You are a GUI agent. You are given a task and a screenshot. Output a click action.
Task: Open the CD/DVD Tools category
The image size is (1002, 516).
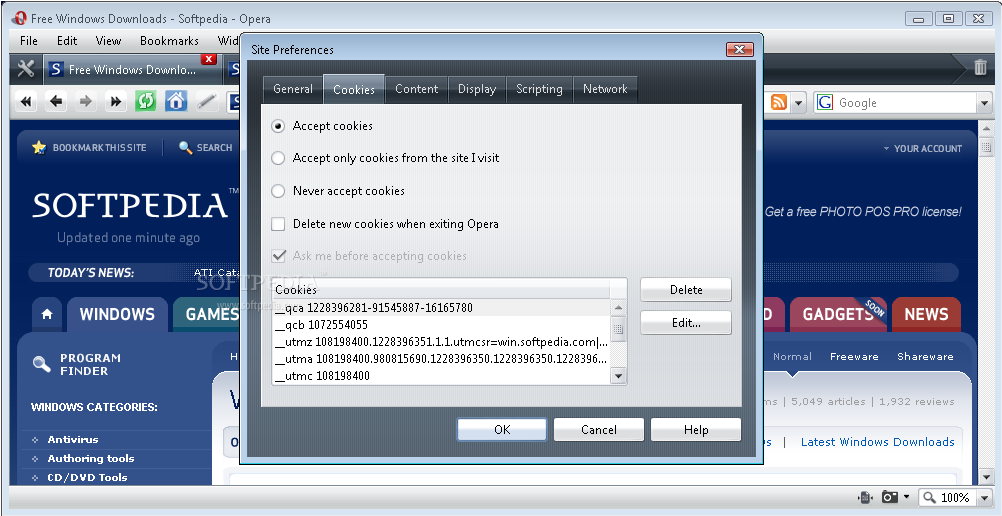[87, 477]
